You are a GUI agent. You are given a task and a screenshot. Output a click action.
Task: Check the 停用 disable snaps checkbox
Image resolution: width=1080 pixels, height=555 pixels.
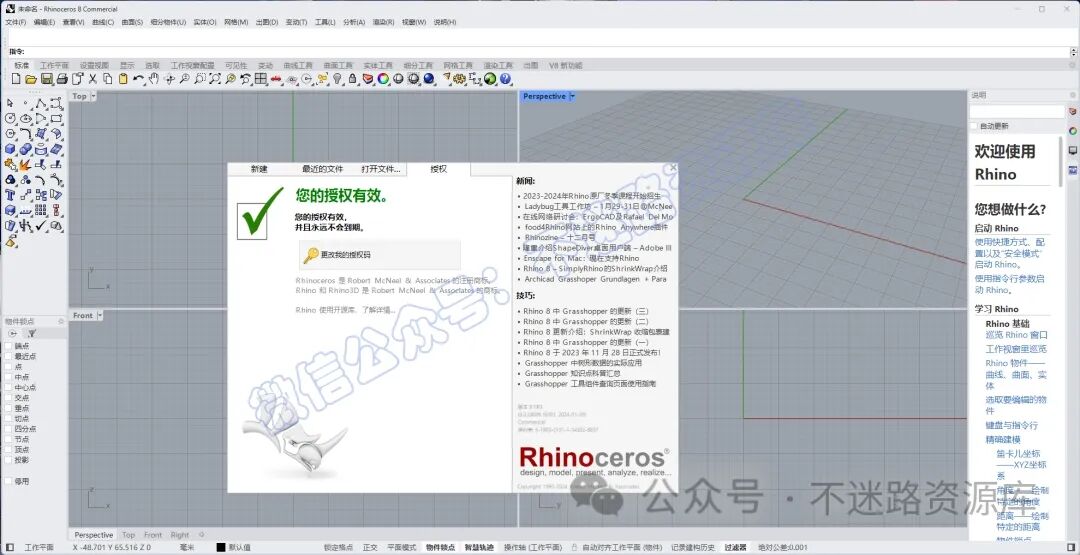point(8,481)
